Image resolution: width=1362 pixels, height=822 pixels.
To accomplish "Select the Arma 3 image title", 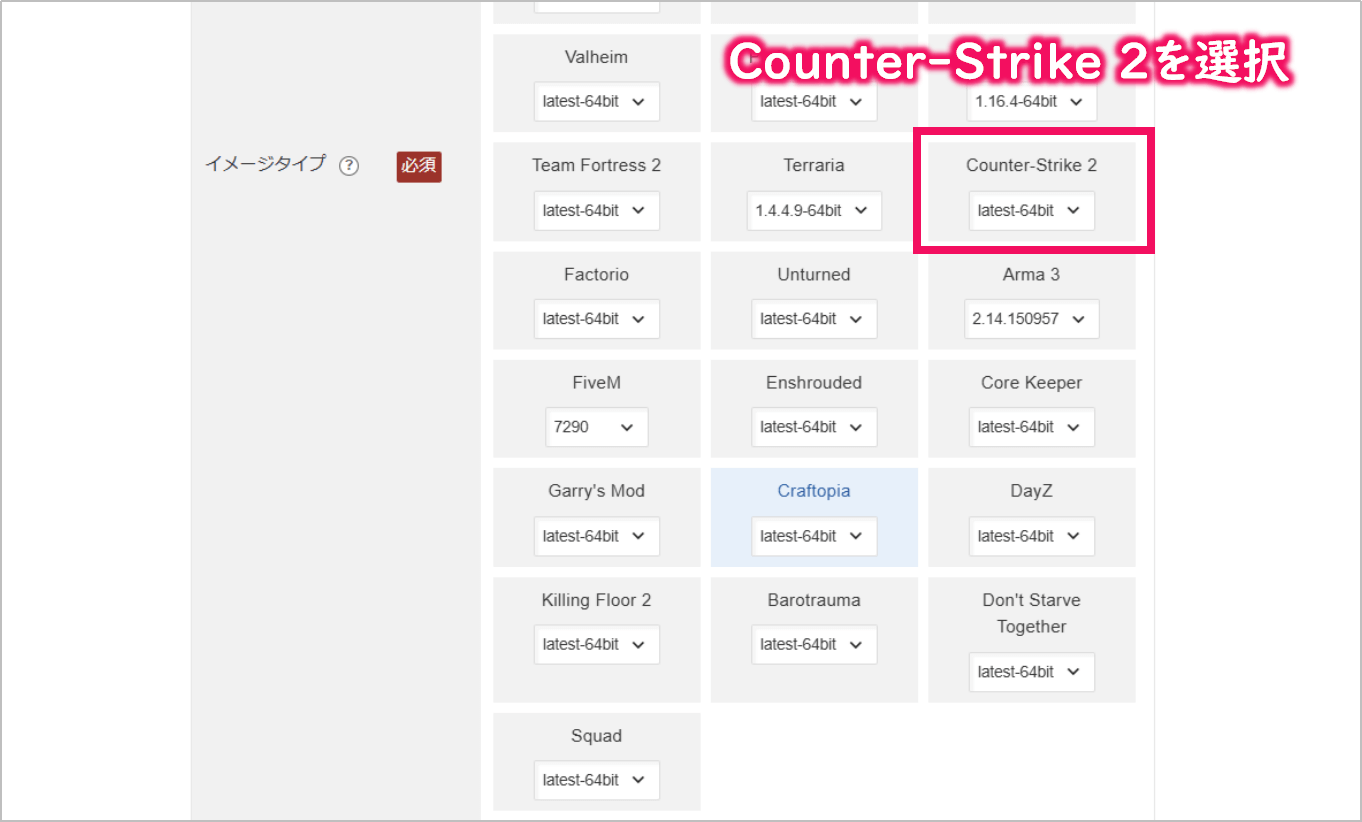I will [1031, 274].
